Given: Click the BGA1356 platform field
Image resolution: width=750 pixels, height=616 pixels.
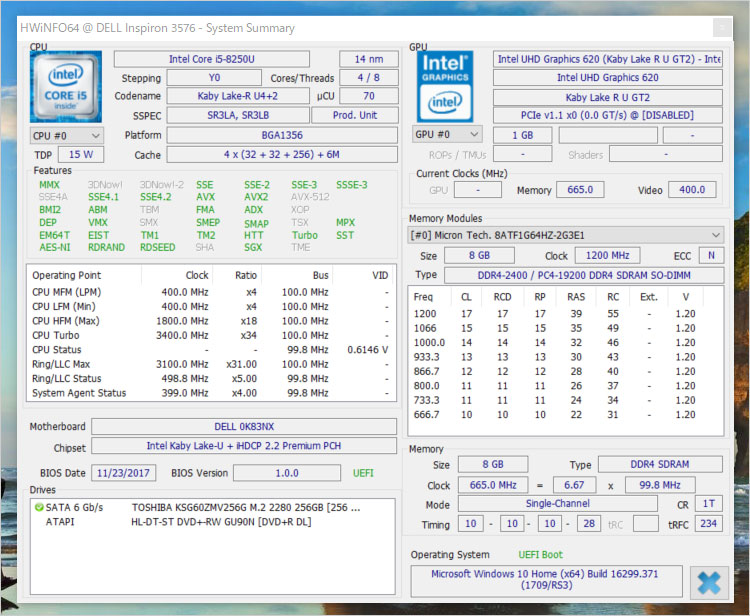Looking at the screenshot, I should (282, 135).
